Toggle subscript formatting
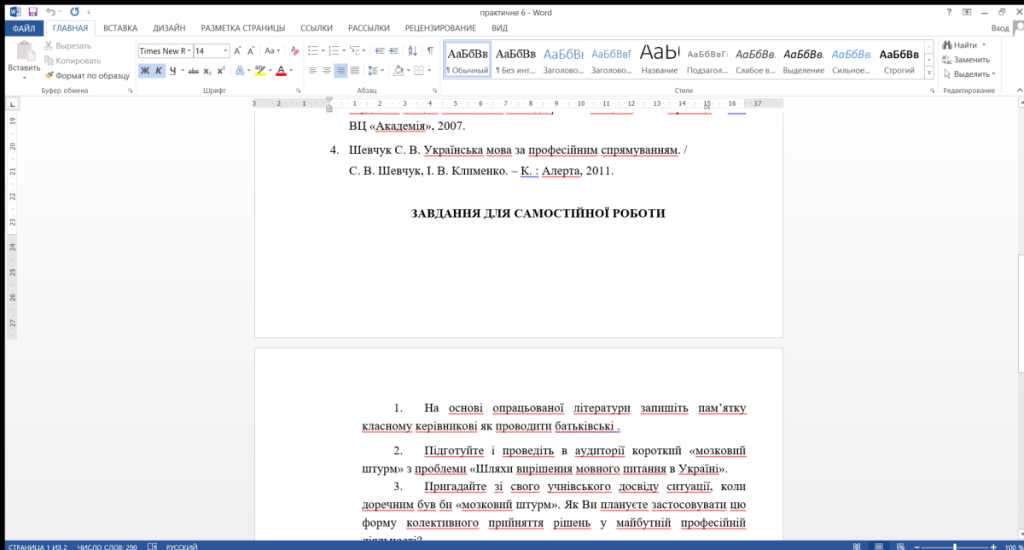This screenshot has width=1024, height=550. 207,71
